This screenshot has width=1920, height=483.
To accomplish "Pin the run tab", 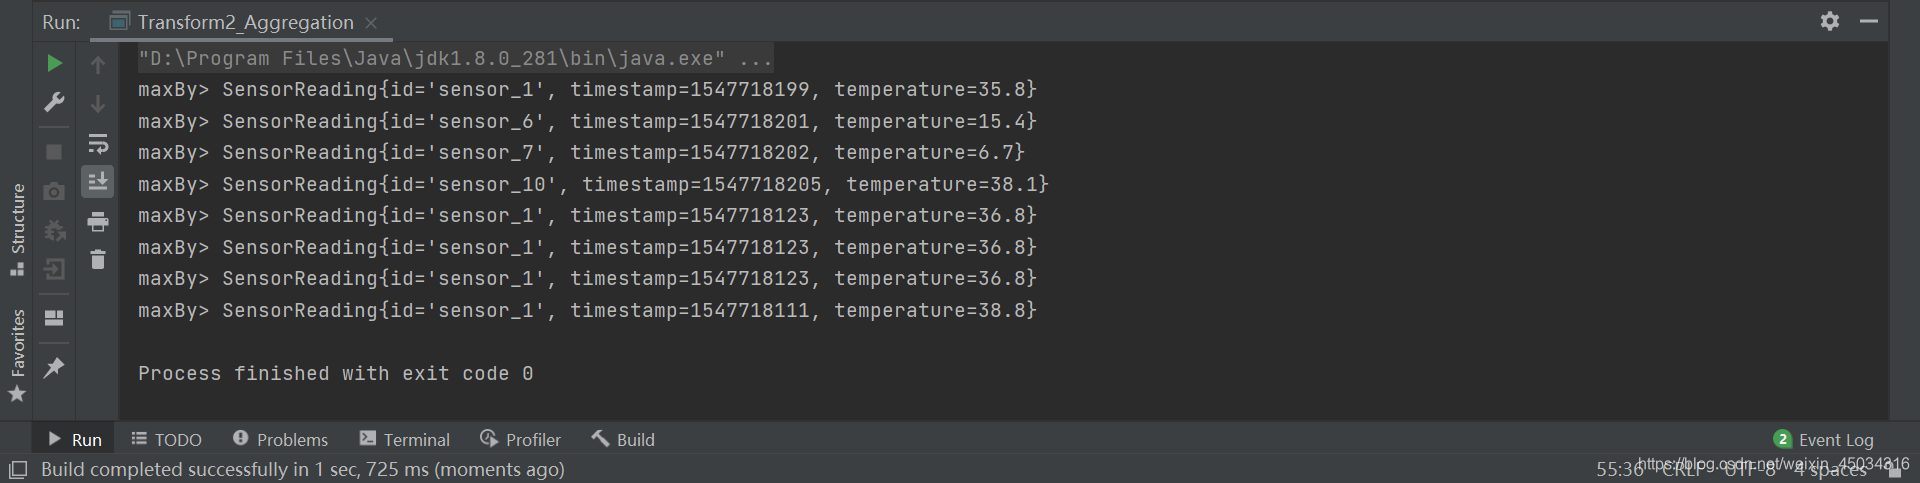I will click(x=54, y=368).
